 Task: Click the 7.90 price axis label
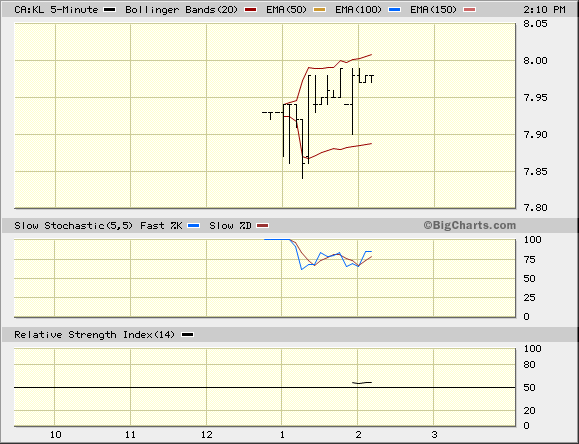click(535, 134)
